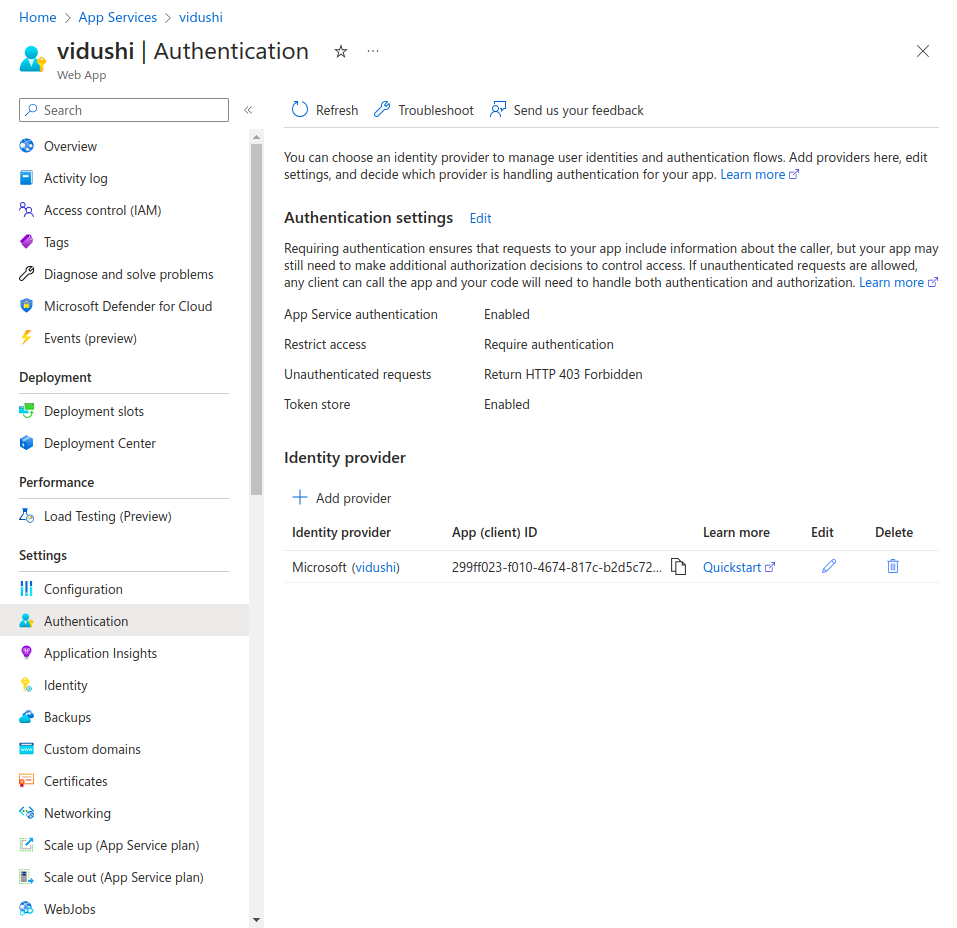
Task: Delete the Microsoft identity provider via trash icon
Action: click(892, 566)
